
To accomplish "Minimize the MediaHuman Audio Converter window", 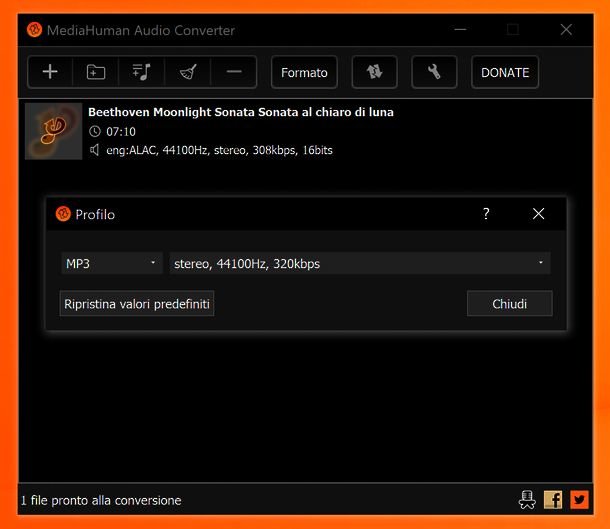I will [460, 30].
